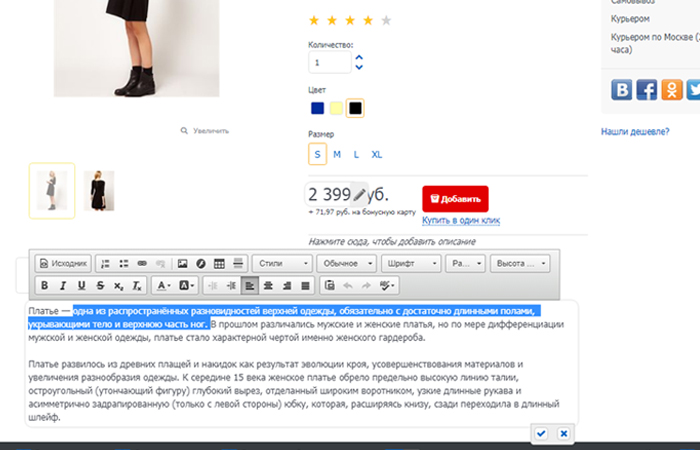Undo last edit
The height and width of the screenshot is (450, 700).
[348, 286]
